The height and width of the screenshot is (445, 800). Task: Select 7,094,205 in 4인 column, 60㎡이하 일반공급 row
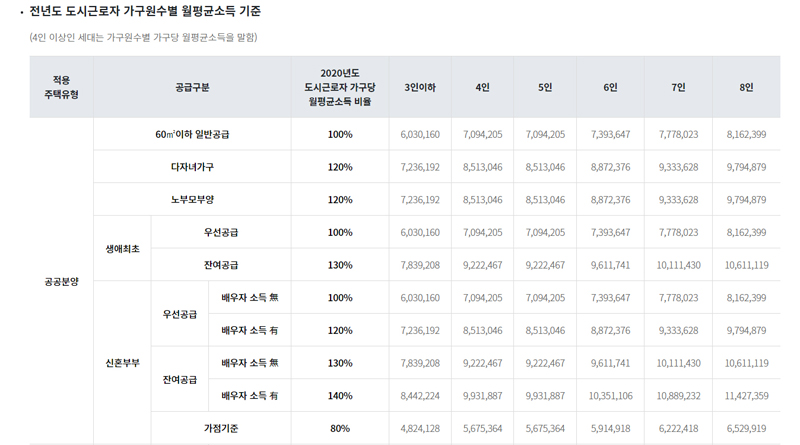(x=483, y=134)
